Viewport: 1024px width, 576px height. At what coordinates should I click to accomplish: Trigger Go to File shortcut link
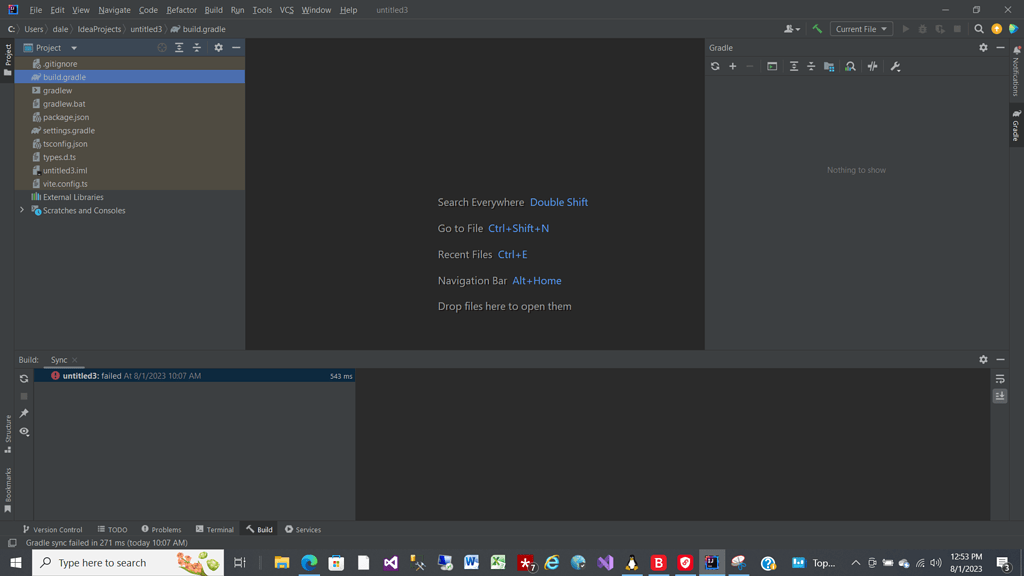point(518,228)
